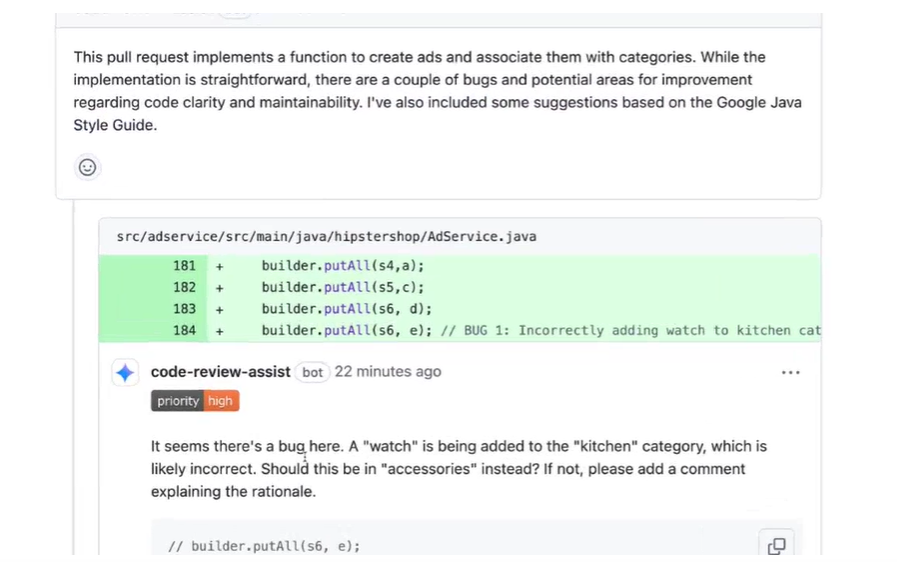Click the pull request summary paragraph

pyautogui.click(x=437, y=91)
